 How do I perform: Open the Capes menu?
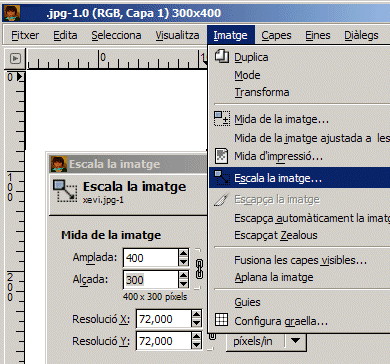click(x=276, y=35)
